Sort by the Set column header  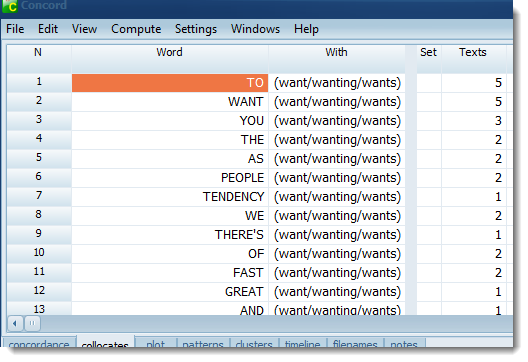[428, 59]
